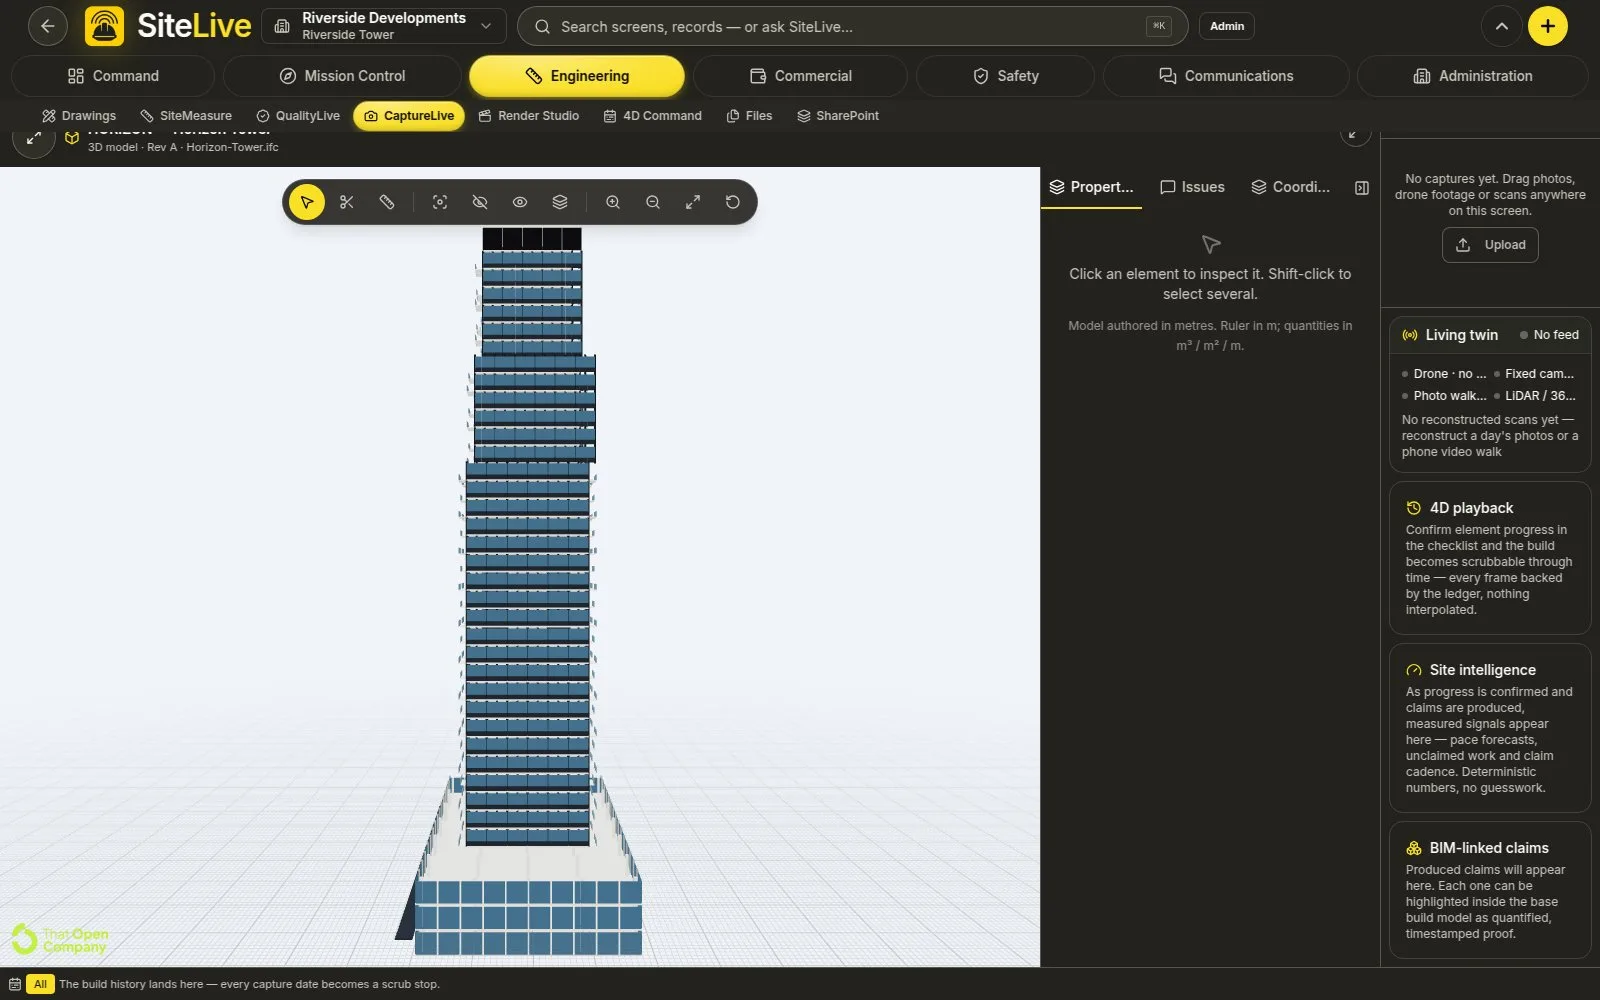Reset the 3D view with the rotate-back icon

[x=733, y=202]
